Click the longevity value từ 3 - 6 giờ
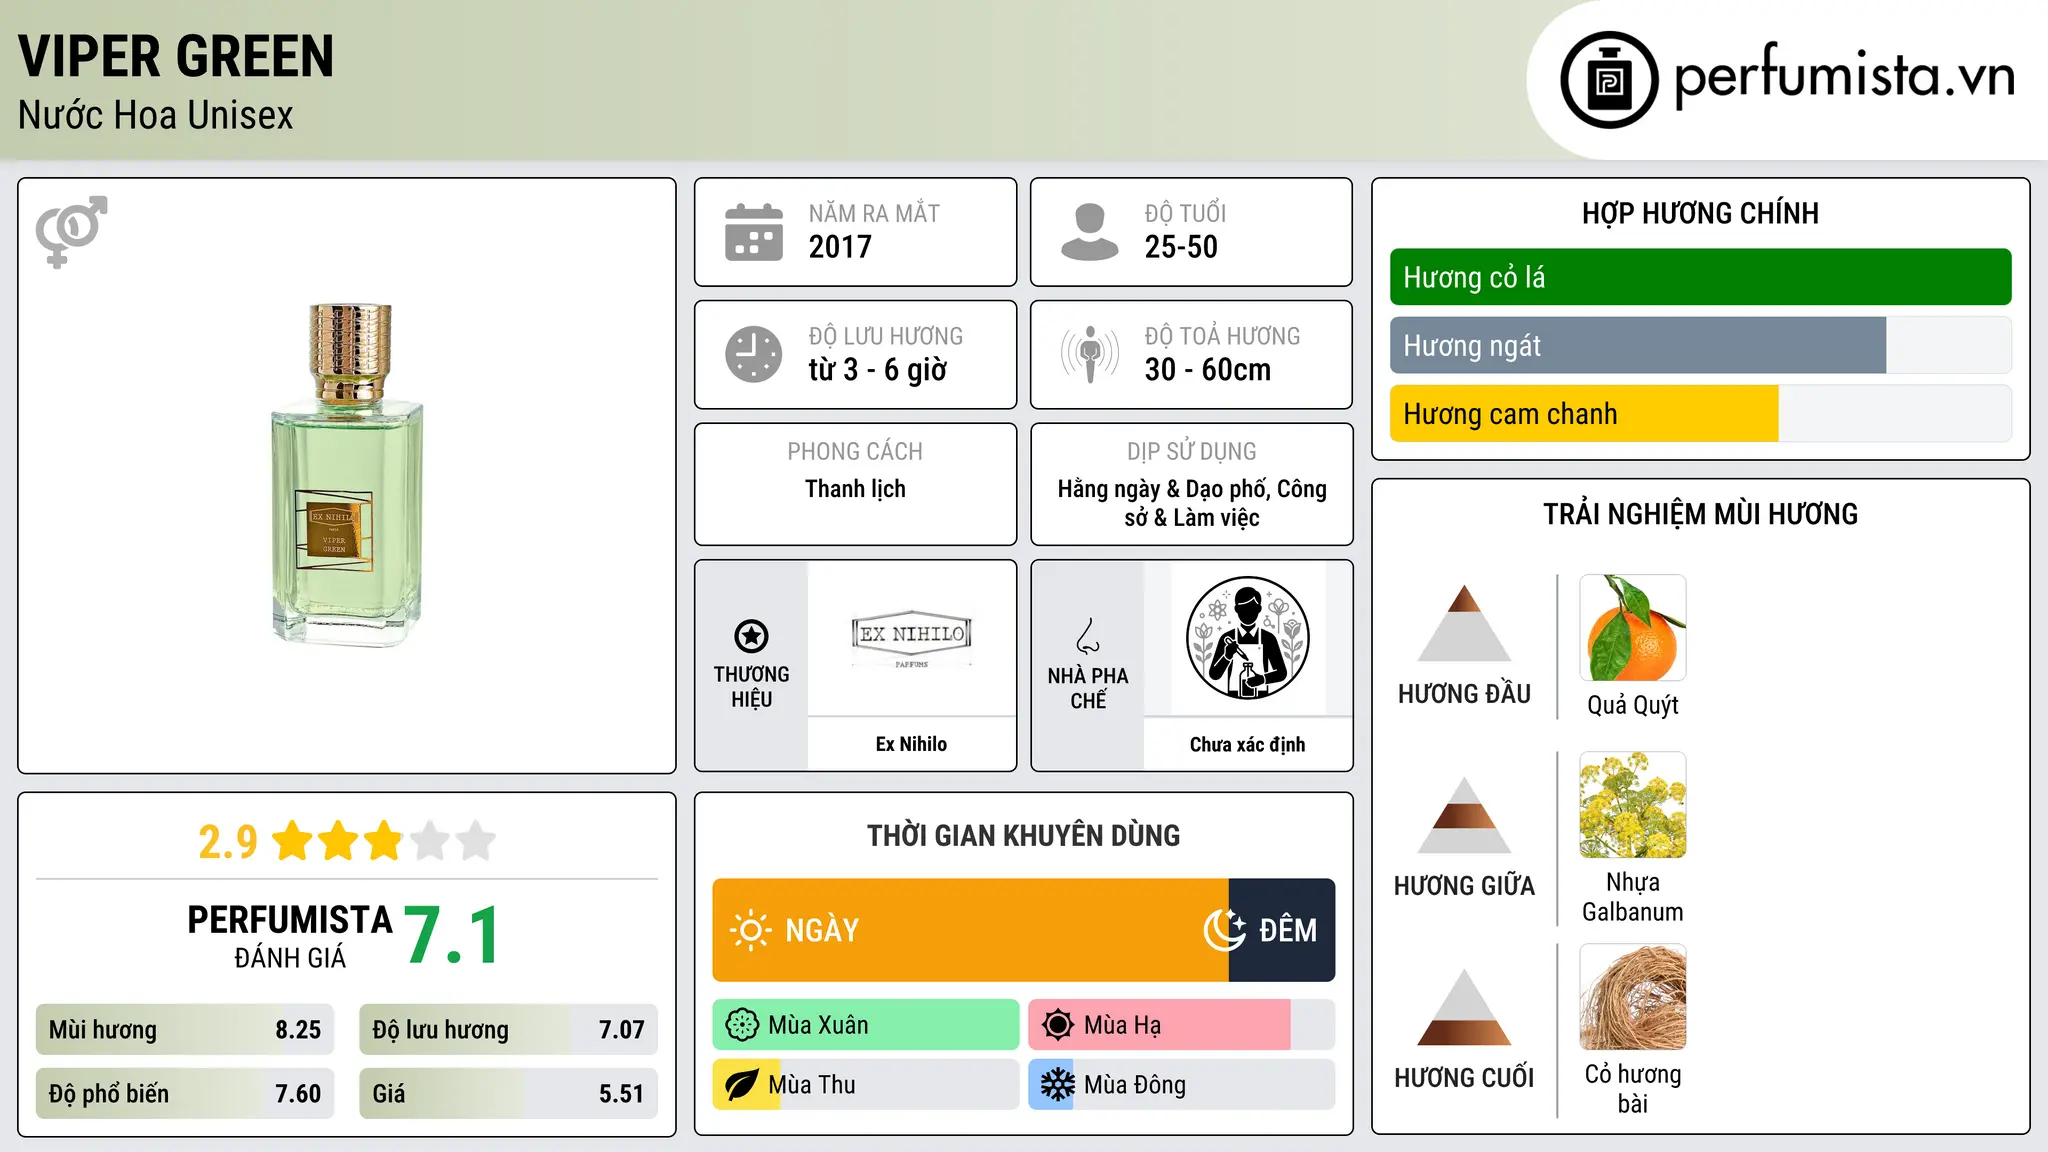Screen dimensions: 2048x1152 click(877, 370)
